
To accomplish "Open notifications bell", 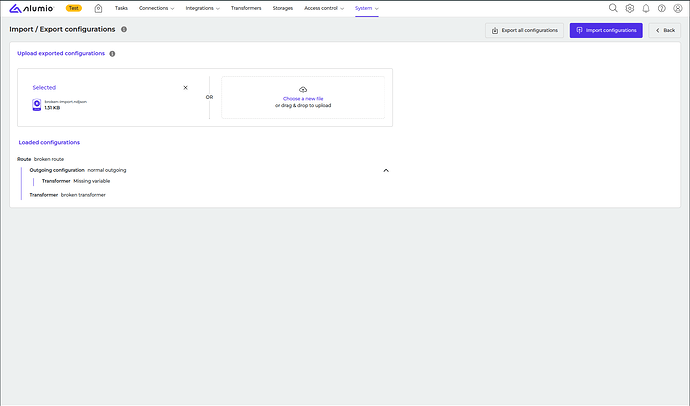I will [645, 8].
